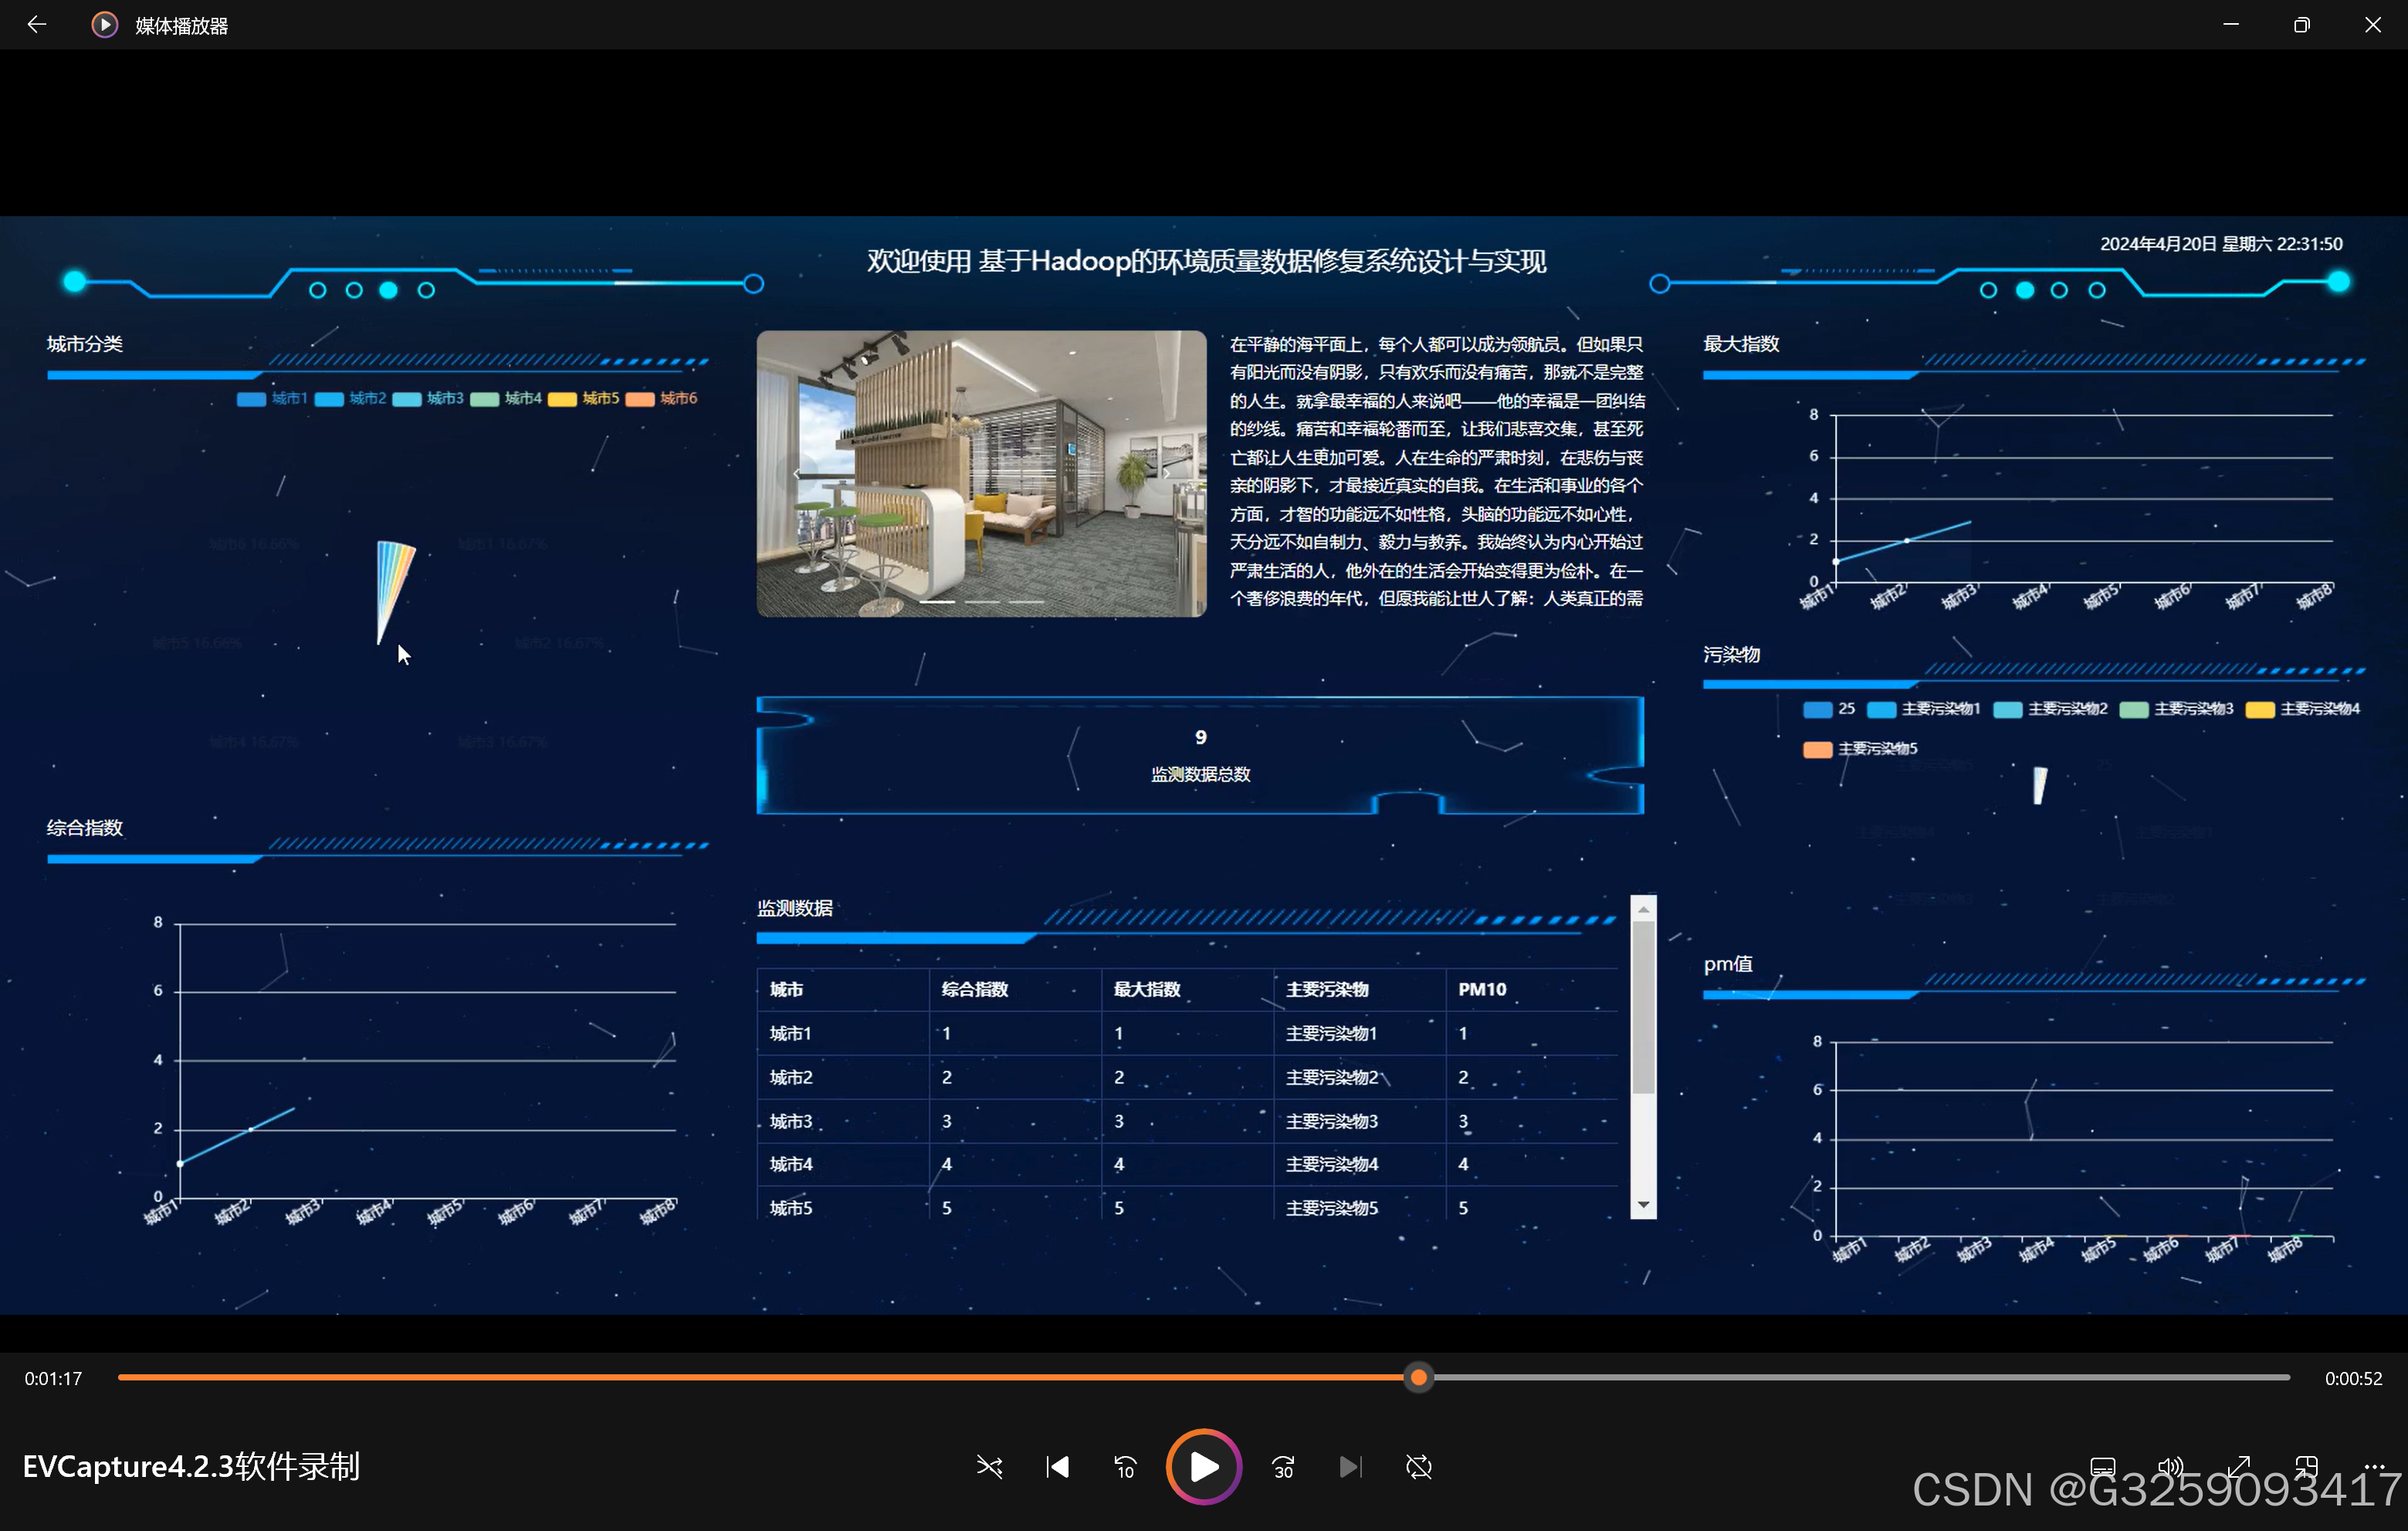This screenshot has height=1531, width=2408.
Task: Click the table scrollbar down arrow
Action: (x=1643, y=1205)
